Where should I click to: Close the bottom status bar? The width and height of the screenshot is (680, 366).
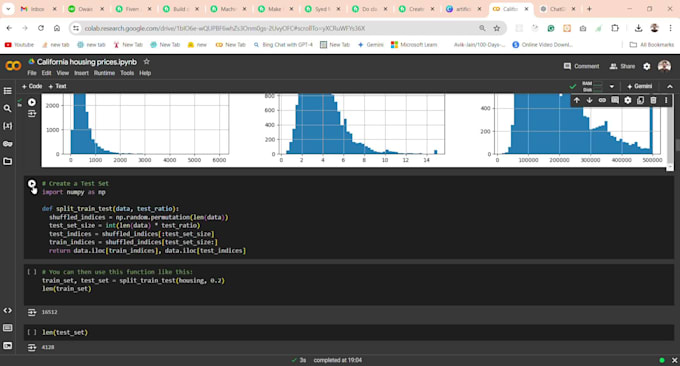coord(674,360)
